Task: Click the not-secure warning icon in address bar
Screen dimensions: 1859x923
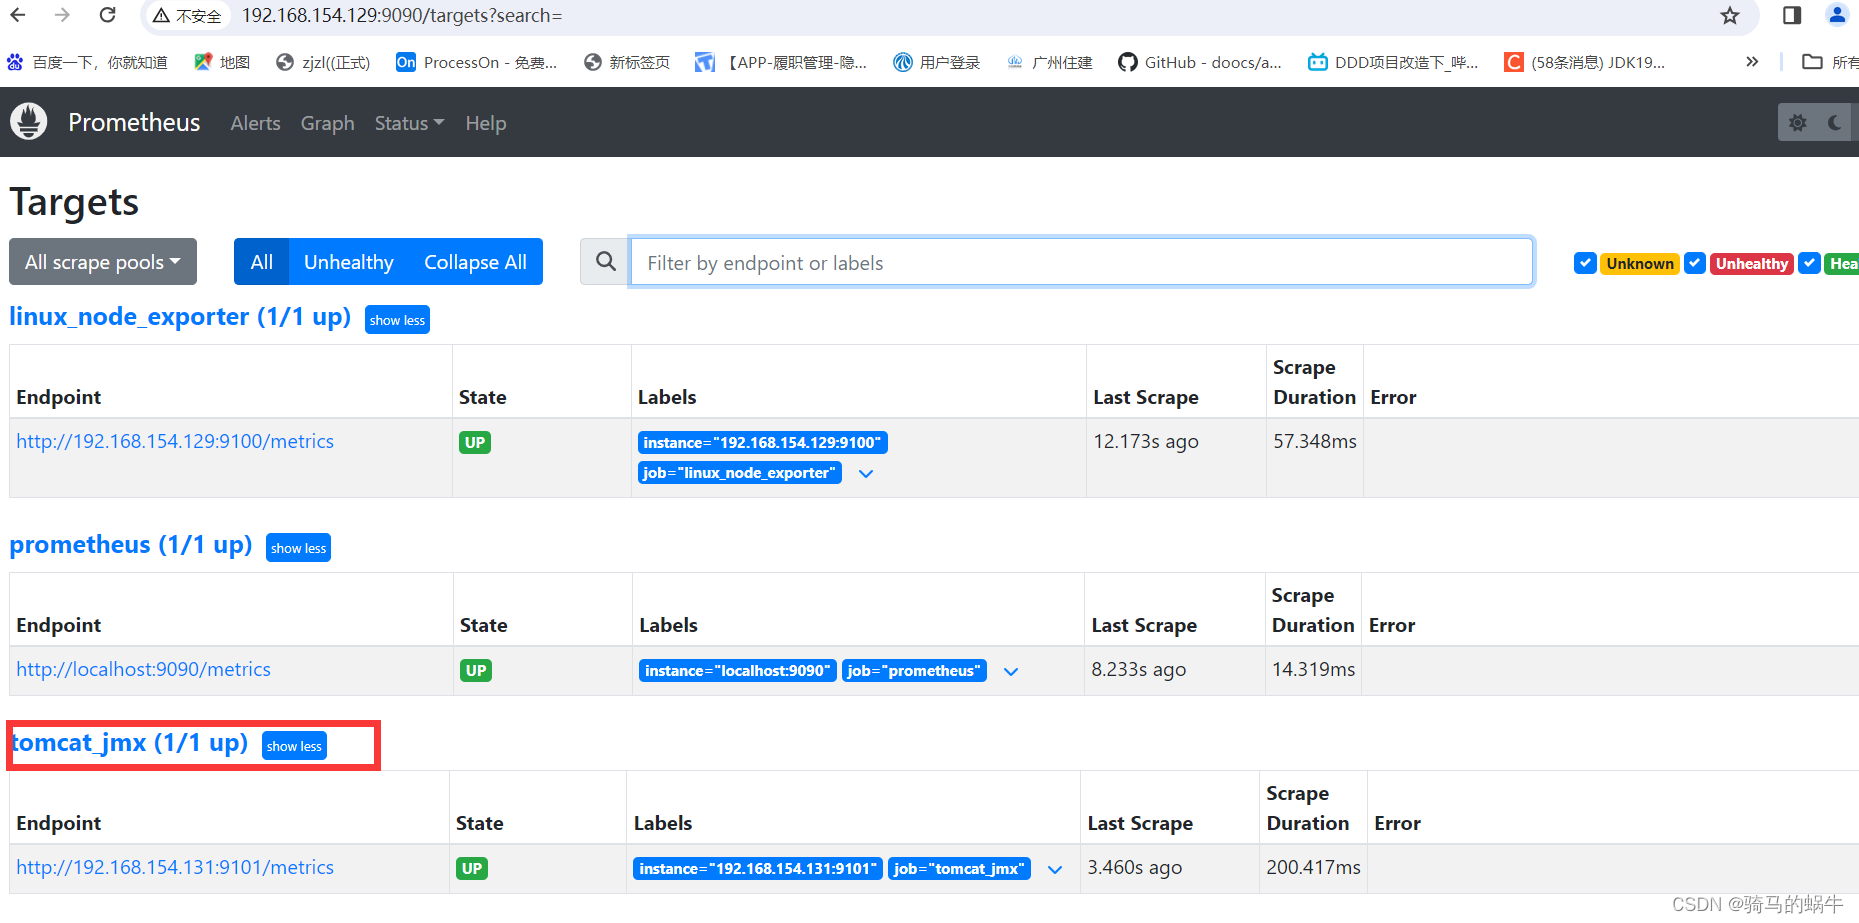Action: click(161, 16)
